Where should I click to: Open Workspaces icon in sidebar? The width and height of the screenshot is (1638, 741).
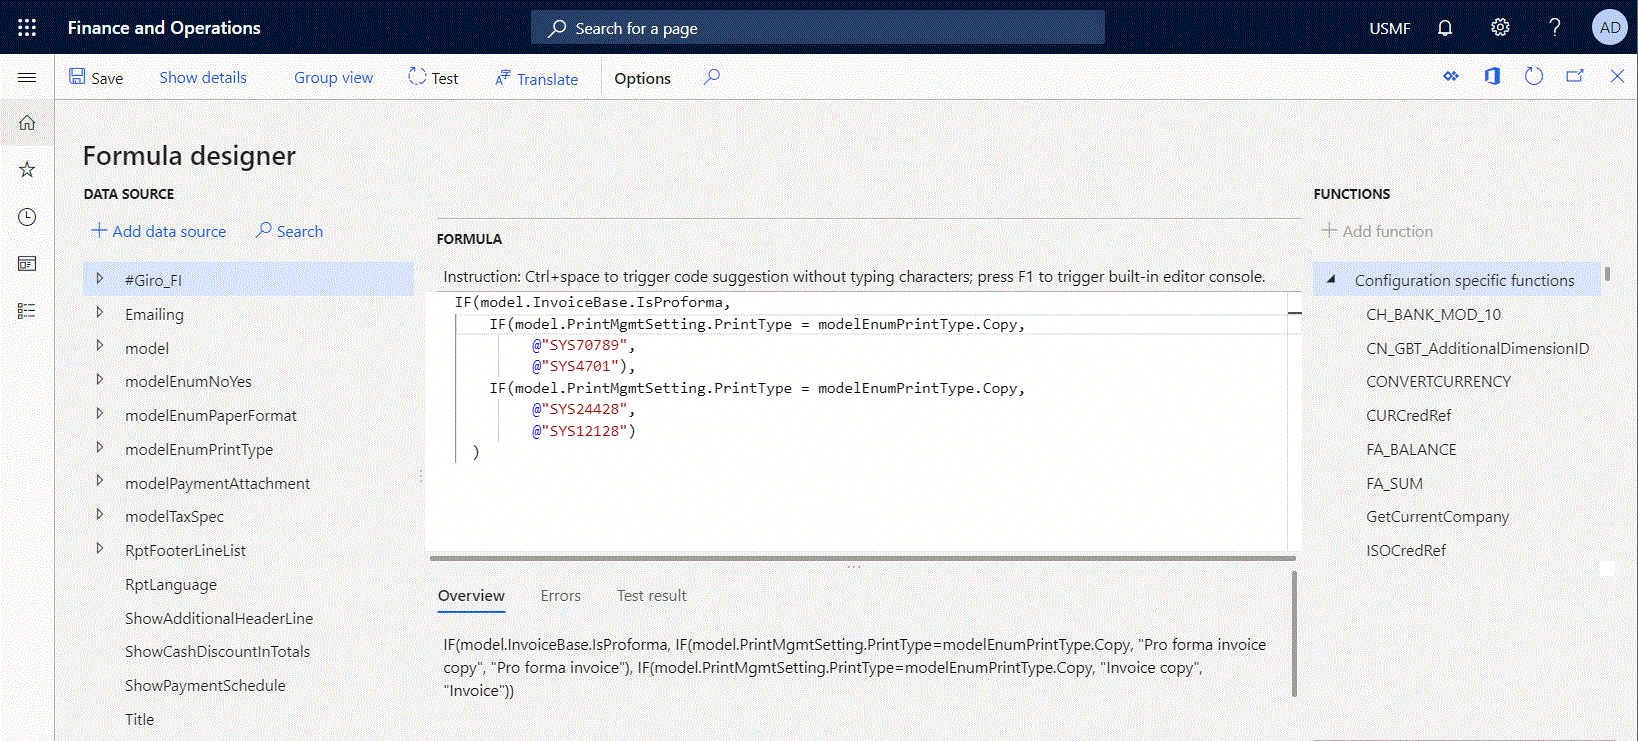point(27,264)
